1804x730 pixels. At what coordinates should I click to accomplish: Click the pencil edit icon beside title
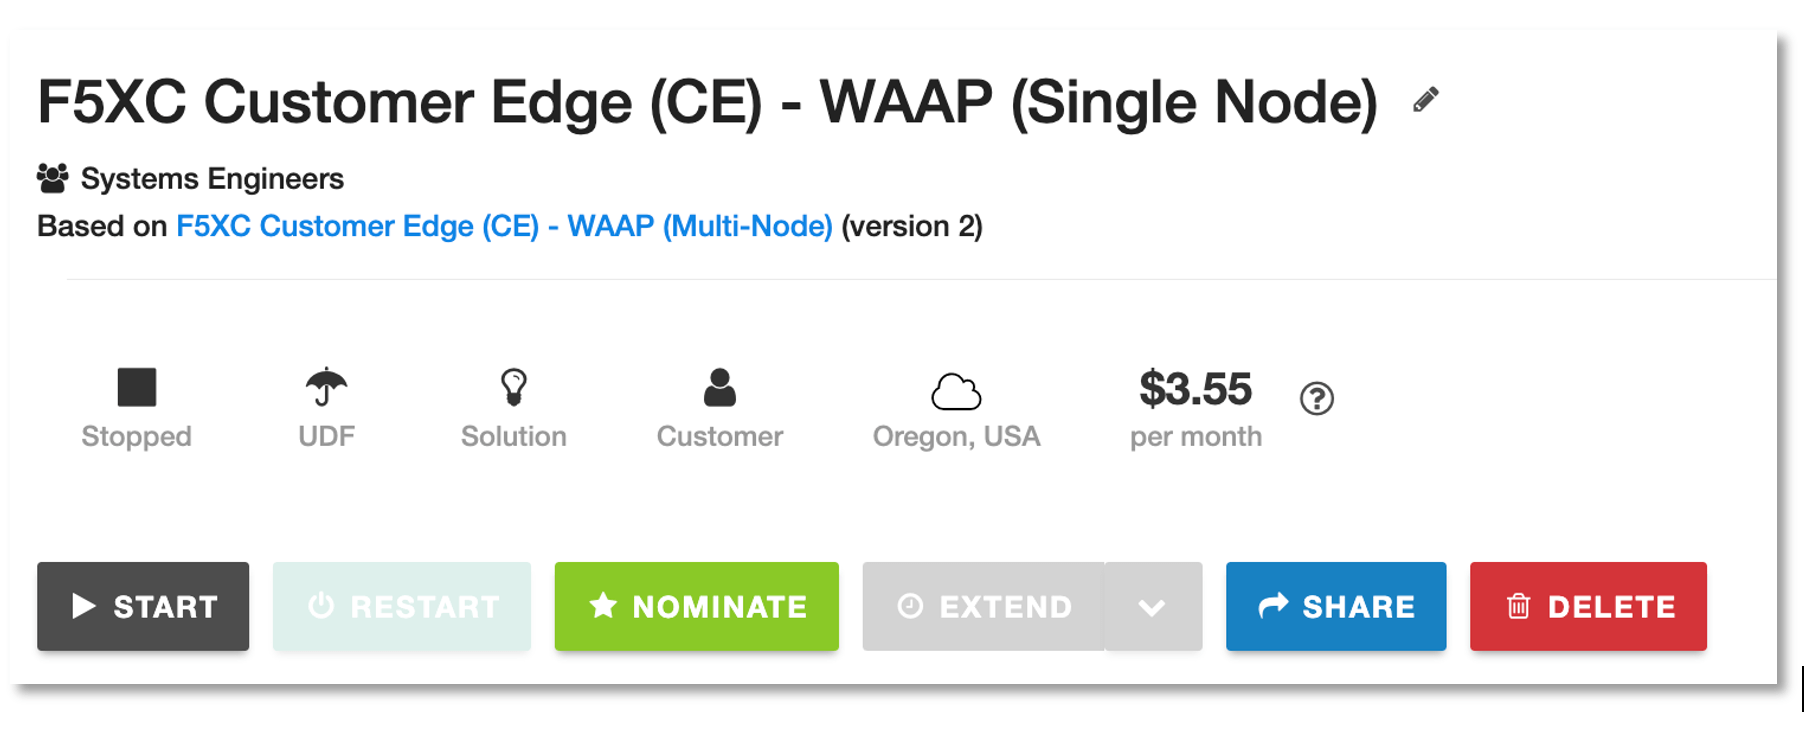click(1426, 100)
